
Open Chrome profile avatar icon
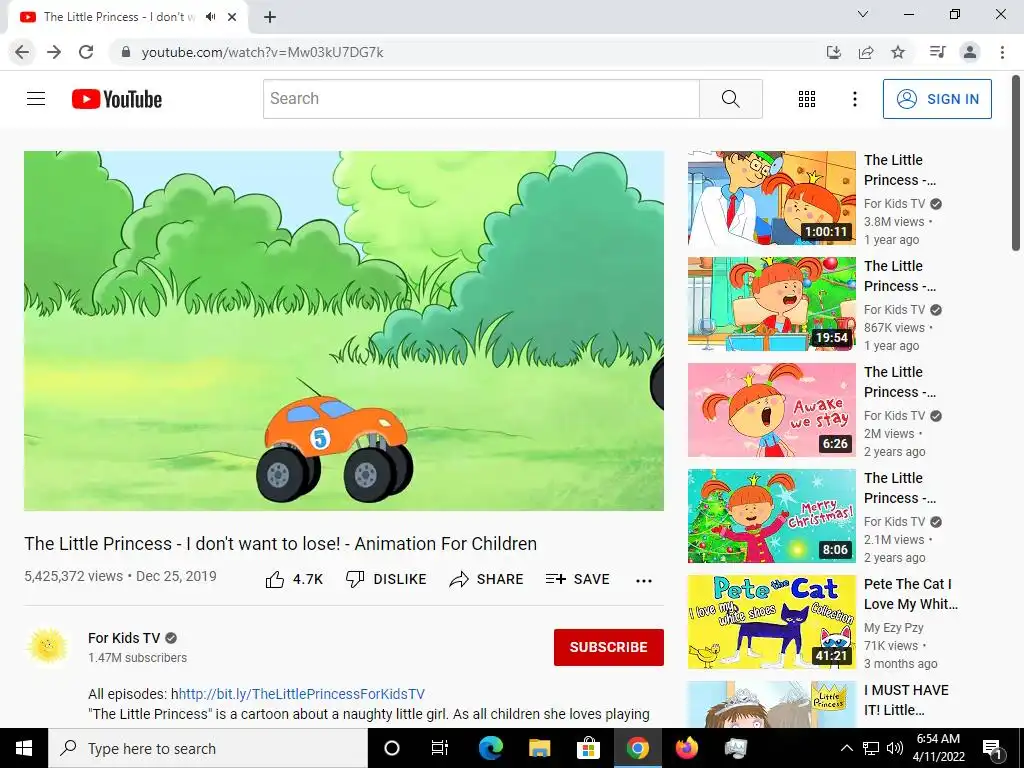coord(970,52)
